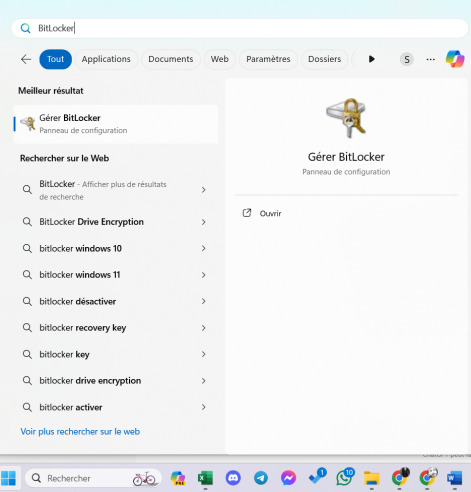Open the Gérer BitLocker best result

point(116,124)
